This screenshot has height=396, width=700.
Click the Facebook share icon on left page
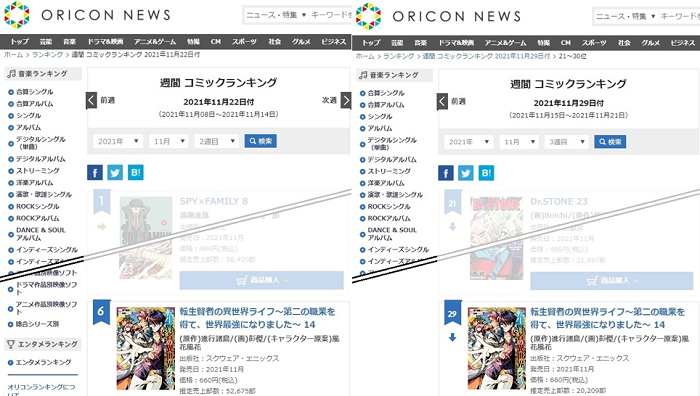coord(95,172)
